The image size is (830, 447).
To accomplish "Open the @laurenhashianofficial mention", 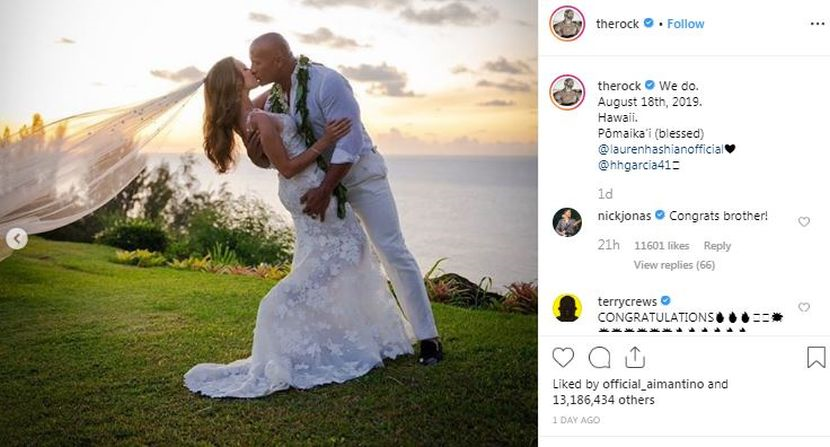I will pyautogui.click(x=661, y=149).
